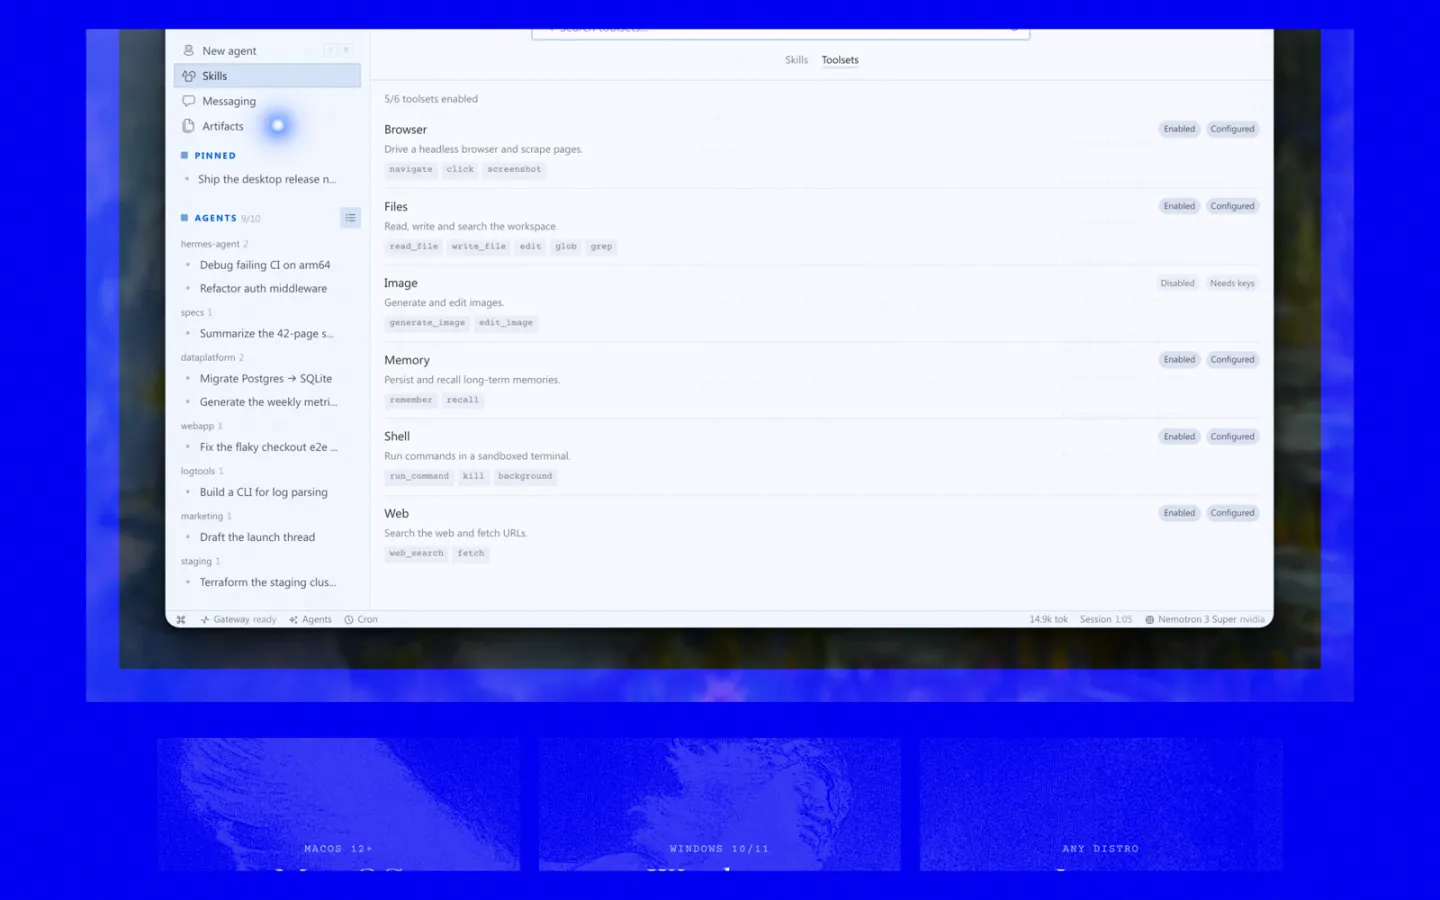Click the 'recall' tool chip under Memory
This screenshot has width=1440, height=900.
click(463, 400)
